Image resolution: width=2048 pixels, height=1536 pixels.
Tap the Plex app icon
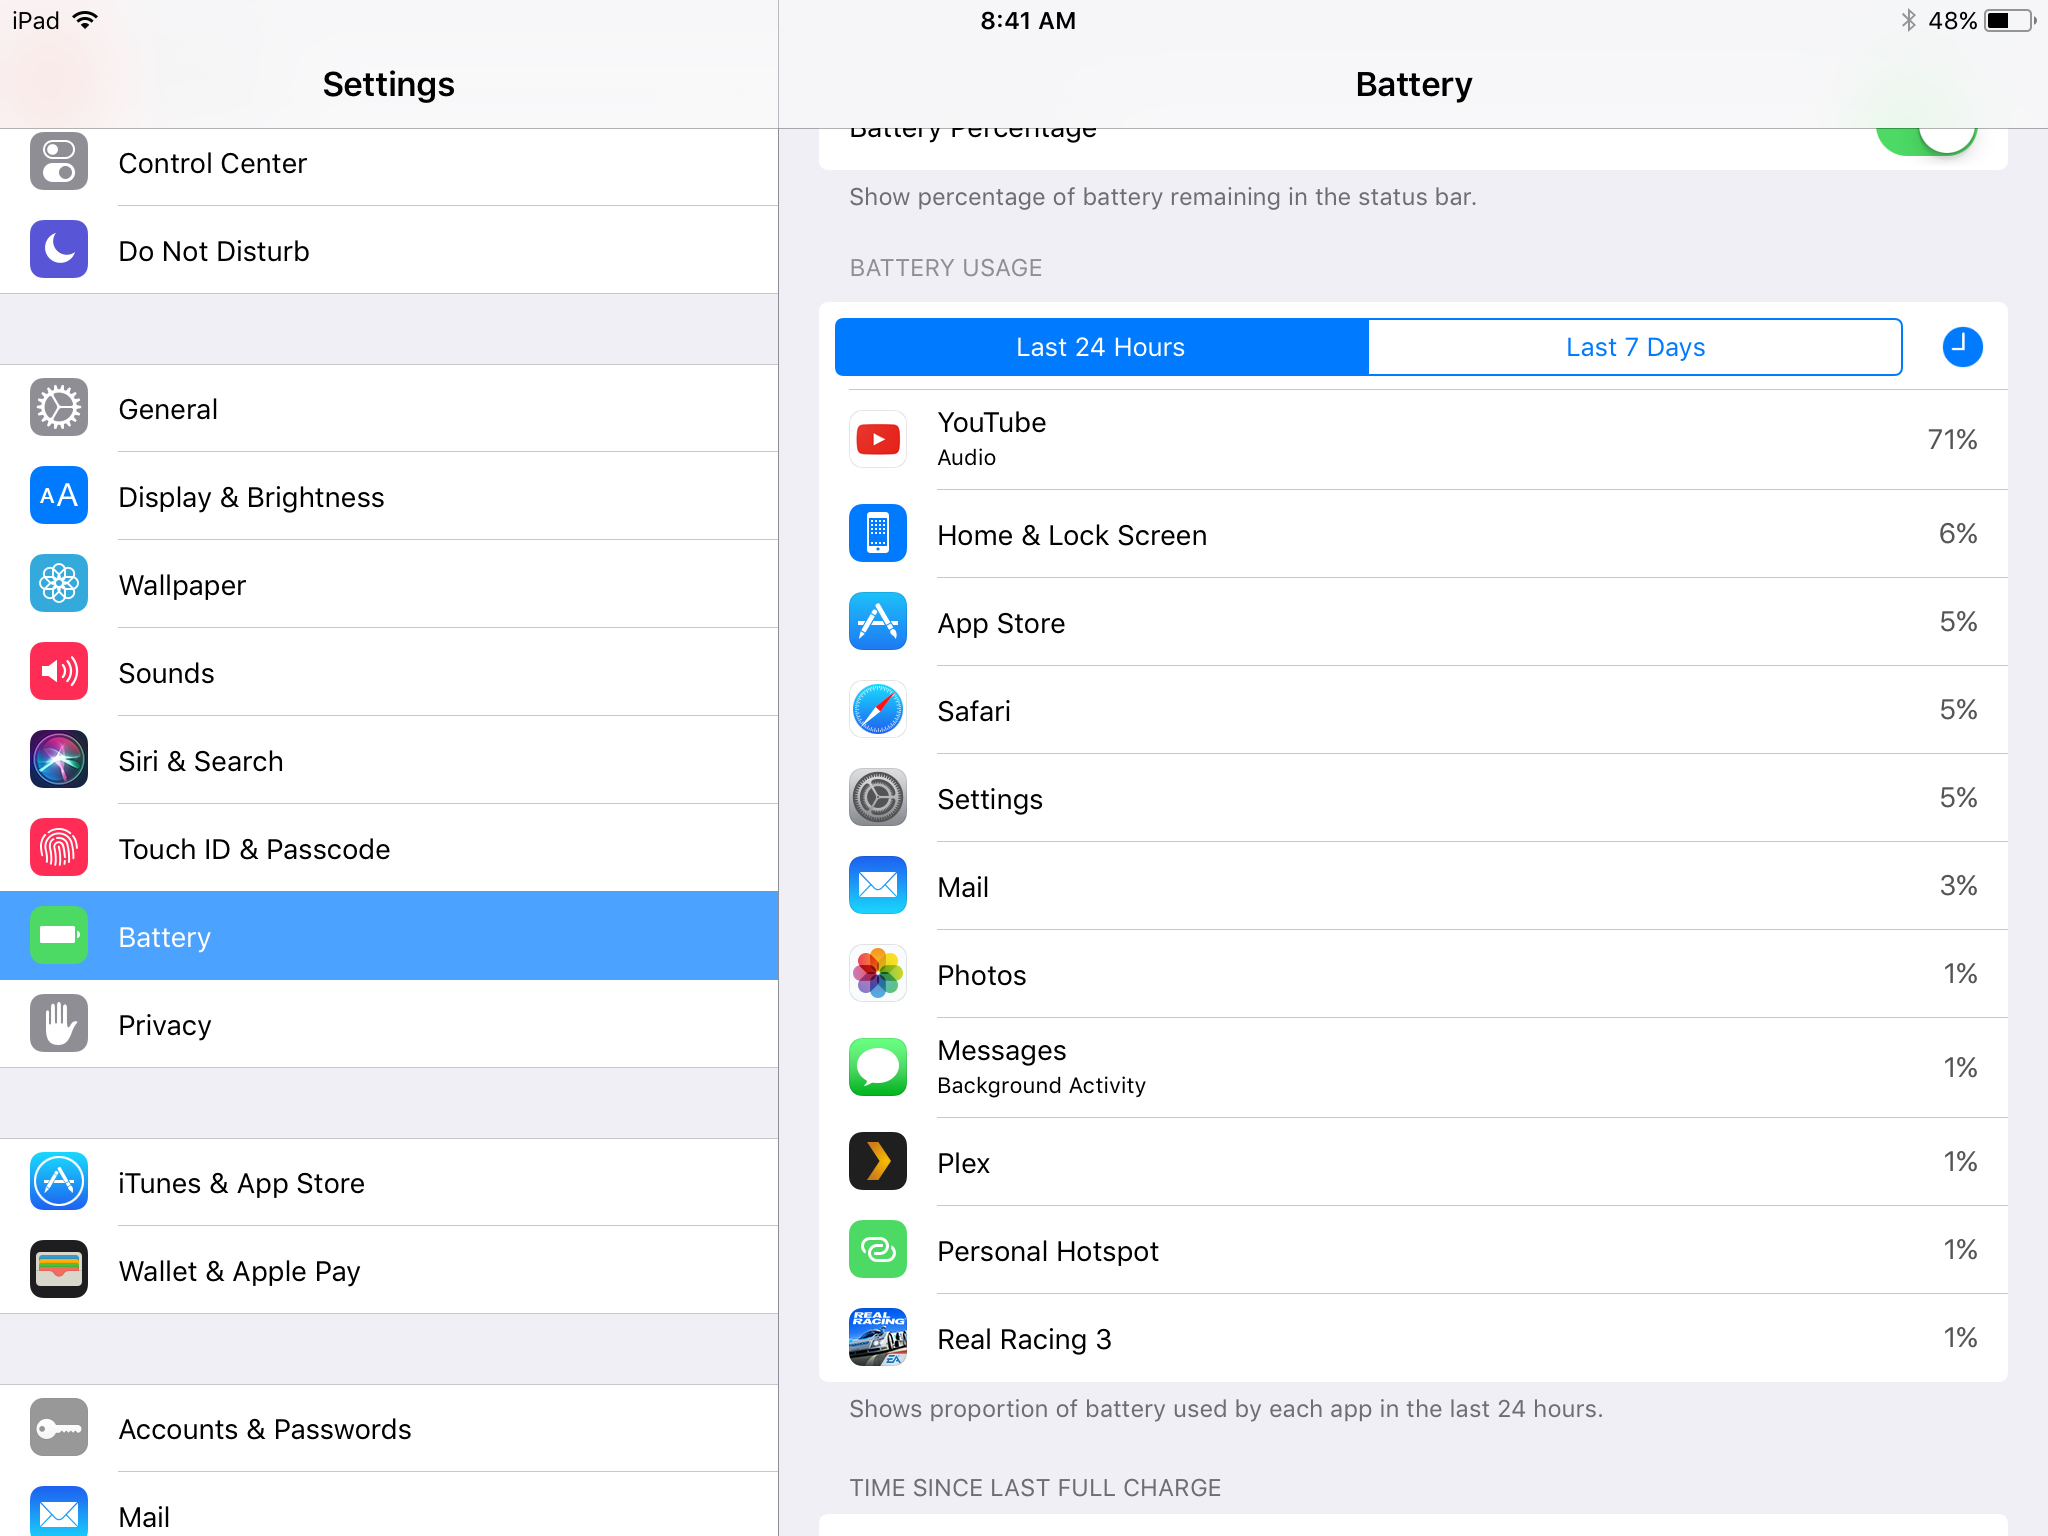coord(877,1161)
